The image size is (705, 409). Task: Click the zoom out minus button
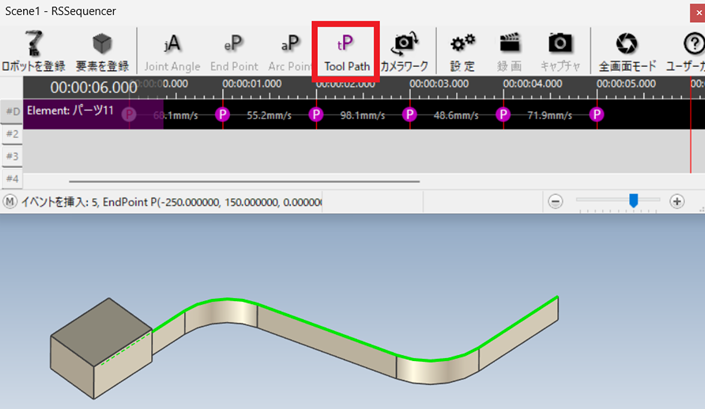tap(555, 201)
